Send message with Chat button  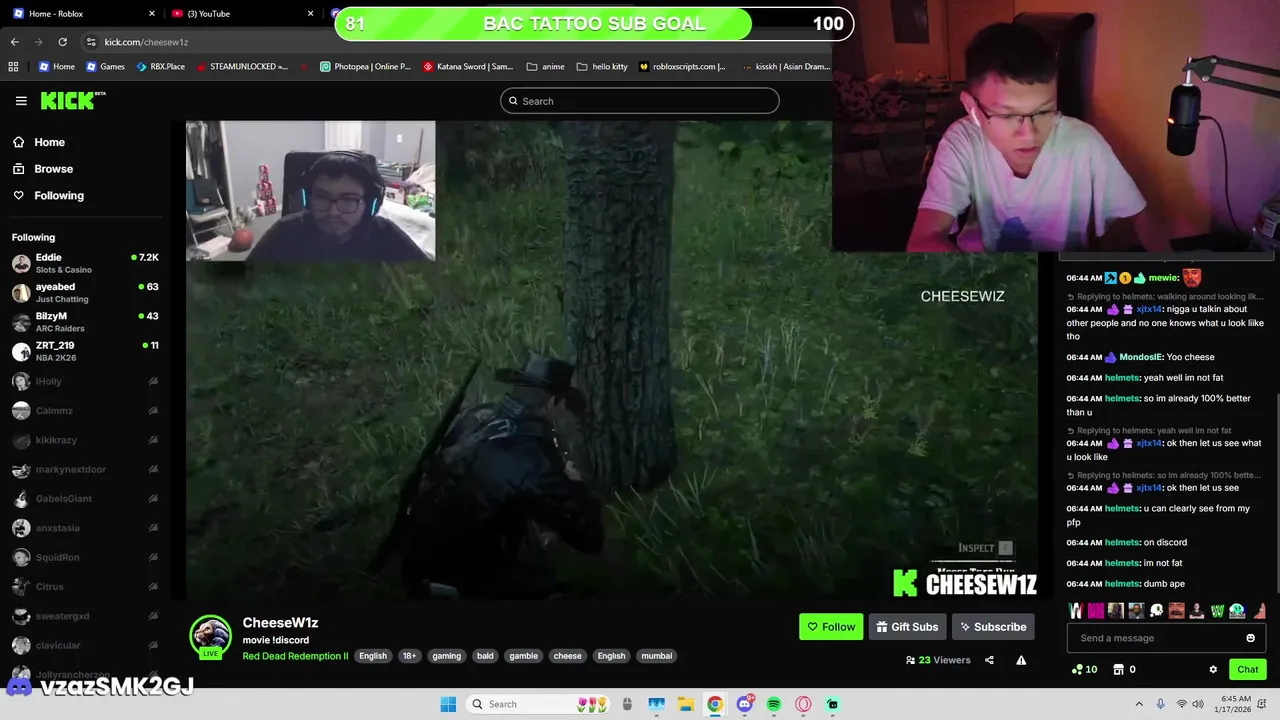point(1248,670)
